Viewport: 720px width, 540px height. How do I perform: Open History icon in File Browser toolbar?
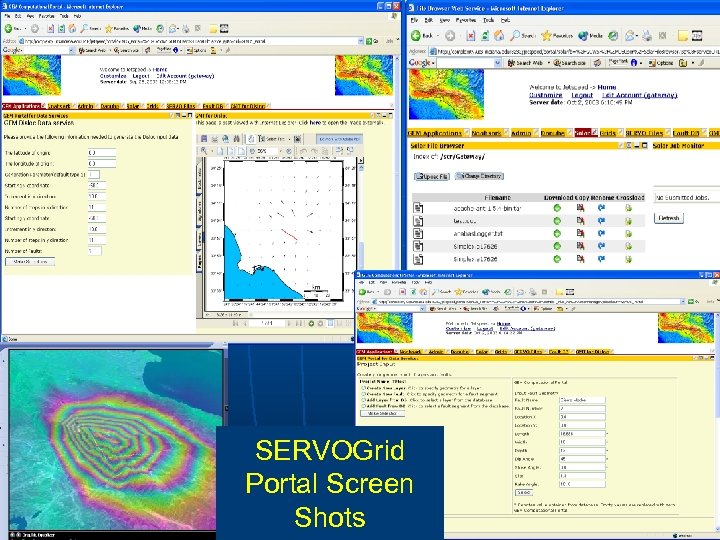[613, 35]
